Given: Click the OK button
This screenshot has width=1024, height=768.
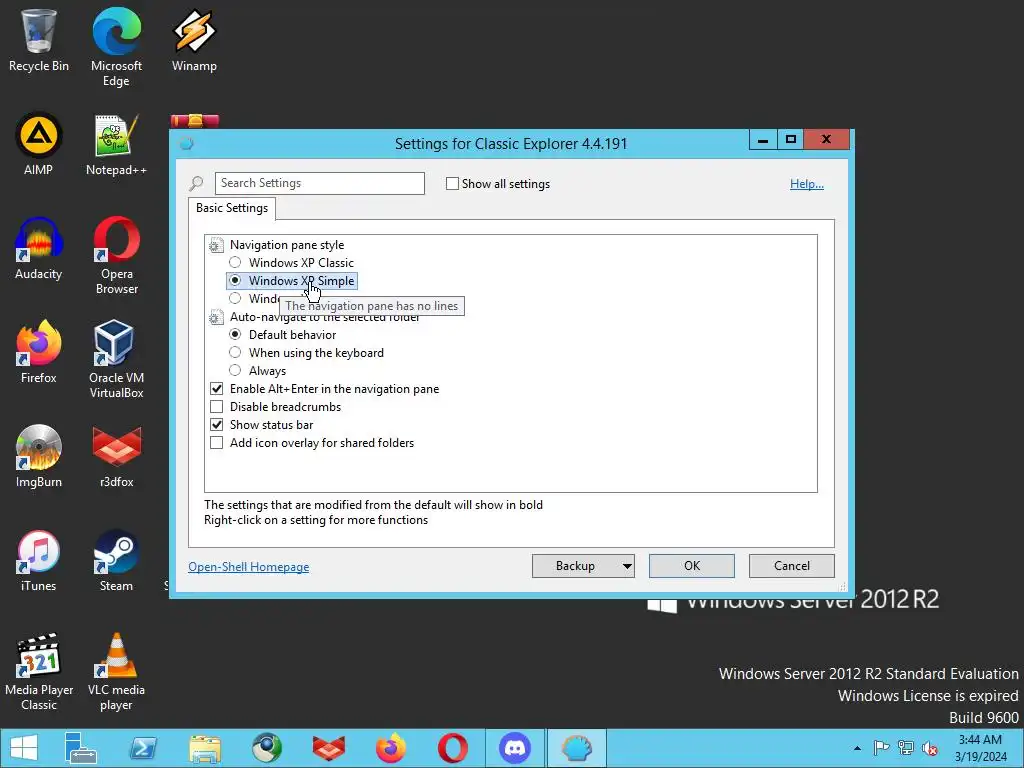Looking at the screenshot, I should click(x=692, y=566).
